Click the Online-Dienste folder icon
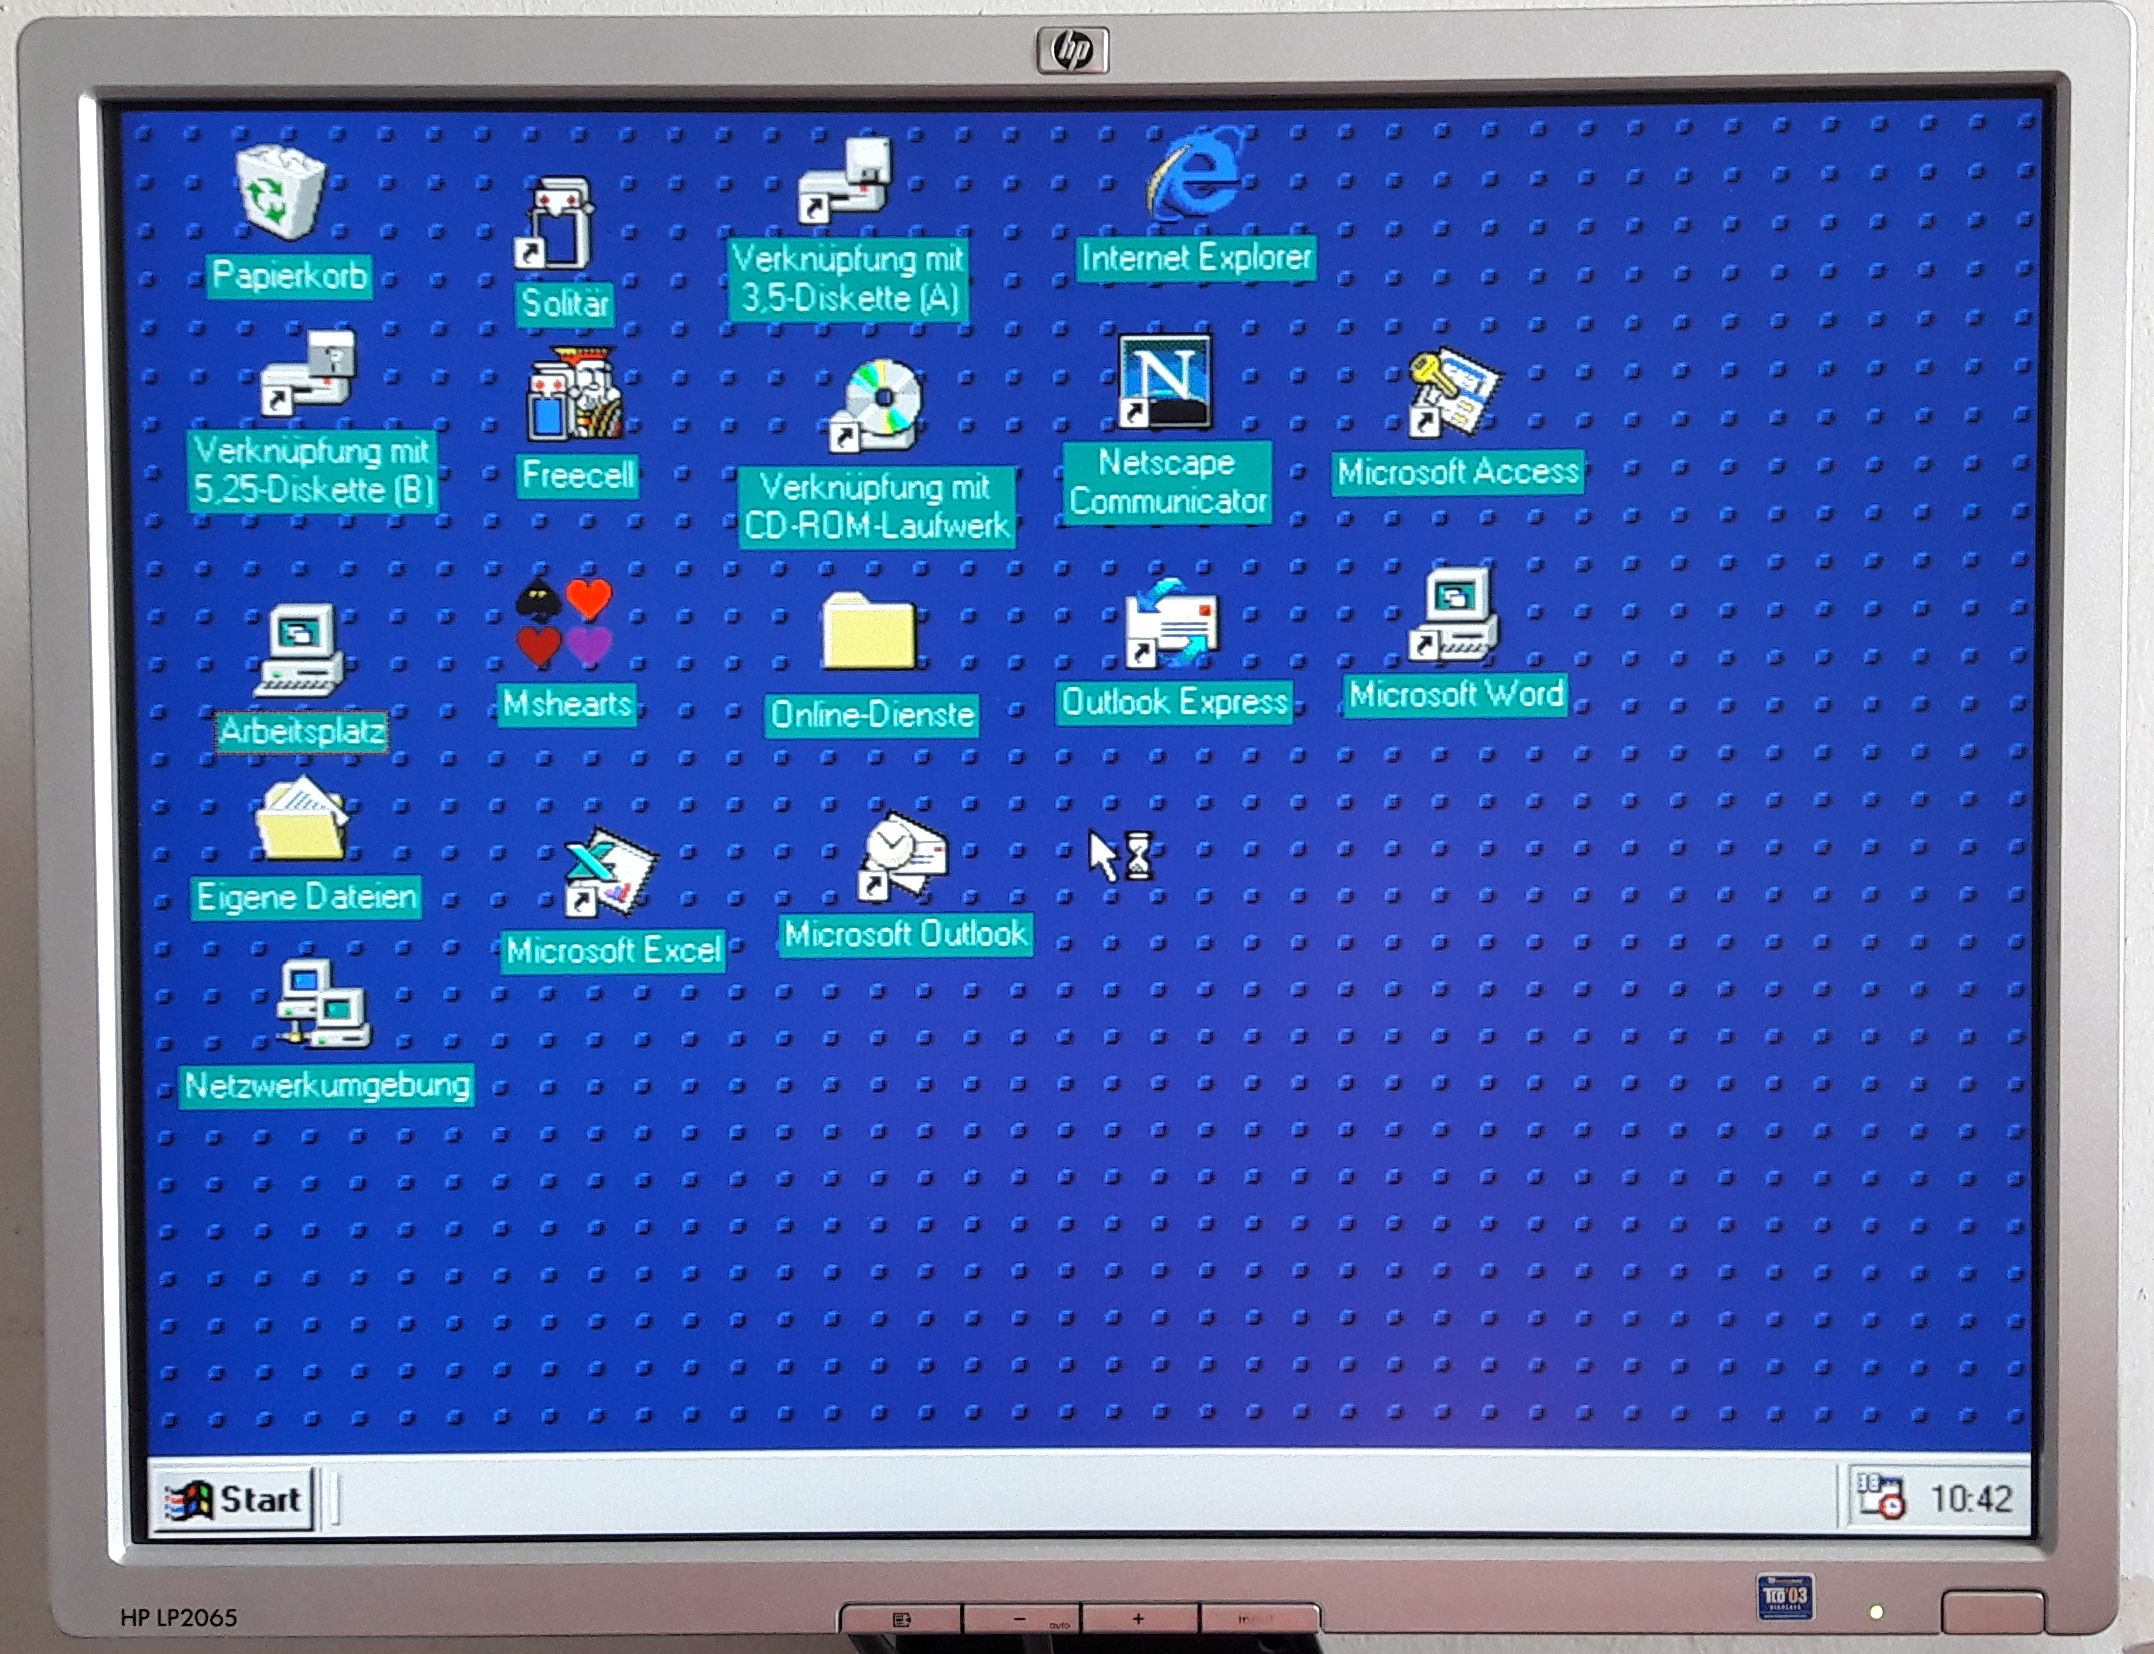 868,633
